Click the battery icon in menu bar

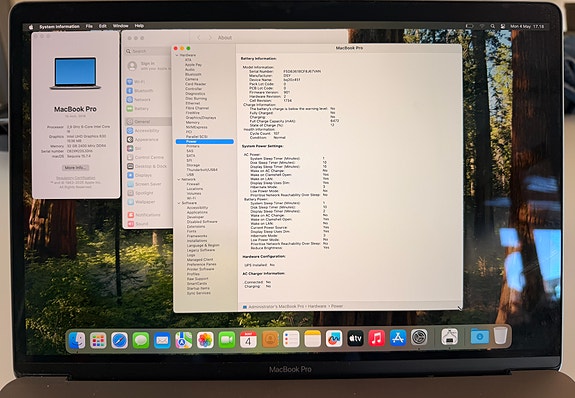469,26
